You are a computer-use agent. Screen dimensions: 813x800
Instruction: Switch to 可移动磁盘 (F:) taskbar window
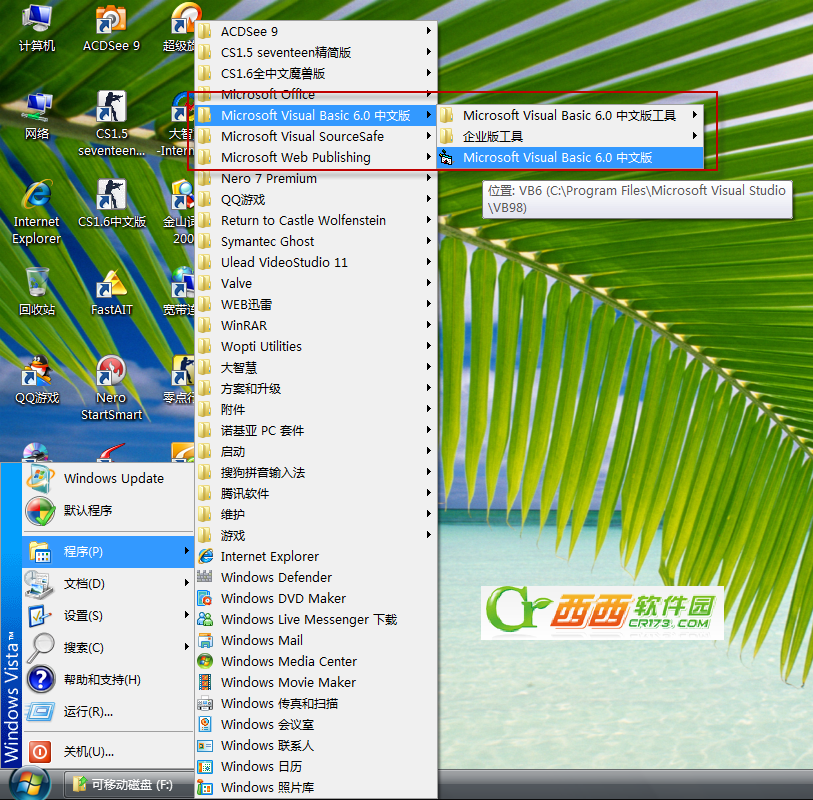coord(129,784)
